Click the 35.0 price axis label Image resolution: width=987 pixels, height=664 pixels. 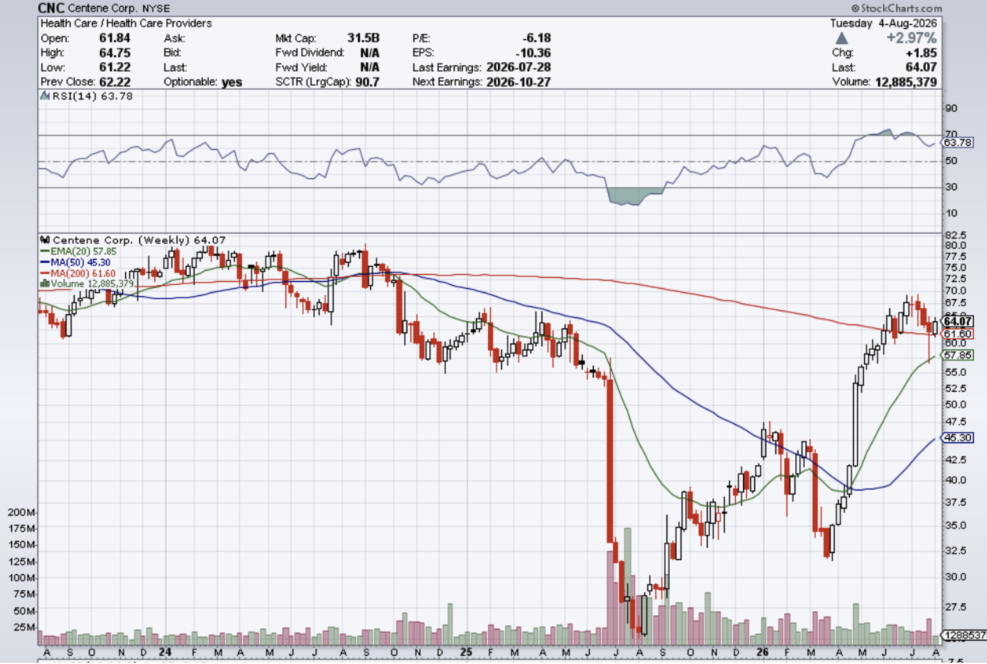(955, 525)
